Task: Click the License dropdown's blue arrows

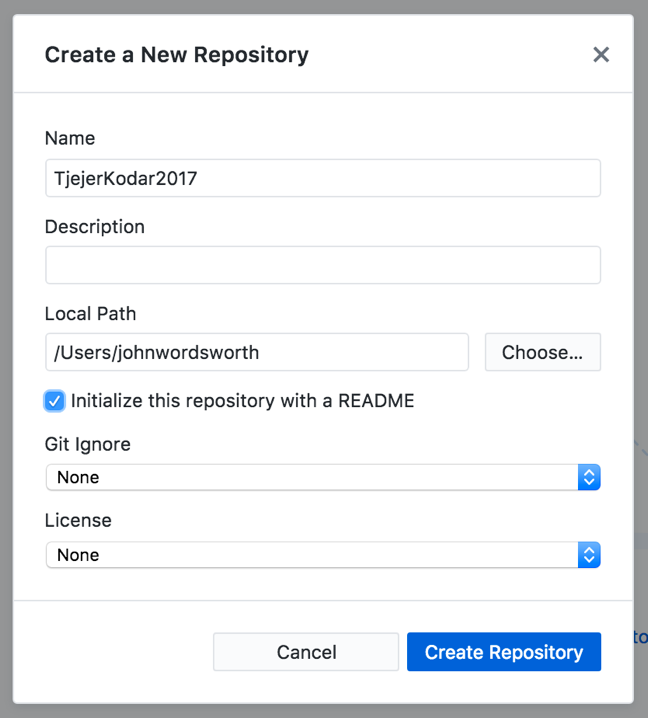Action: tap(589, 554)
